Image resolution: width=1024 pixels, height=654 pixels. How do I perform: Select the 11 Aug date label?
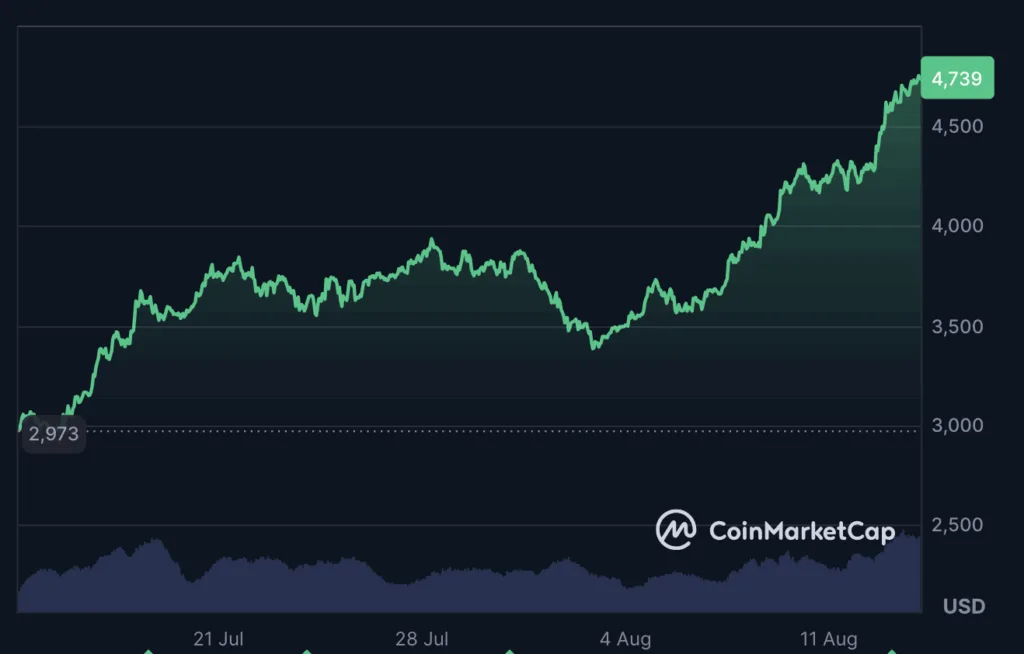point(829,638)
